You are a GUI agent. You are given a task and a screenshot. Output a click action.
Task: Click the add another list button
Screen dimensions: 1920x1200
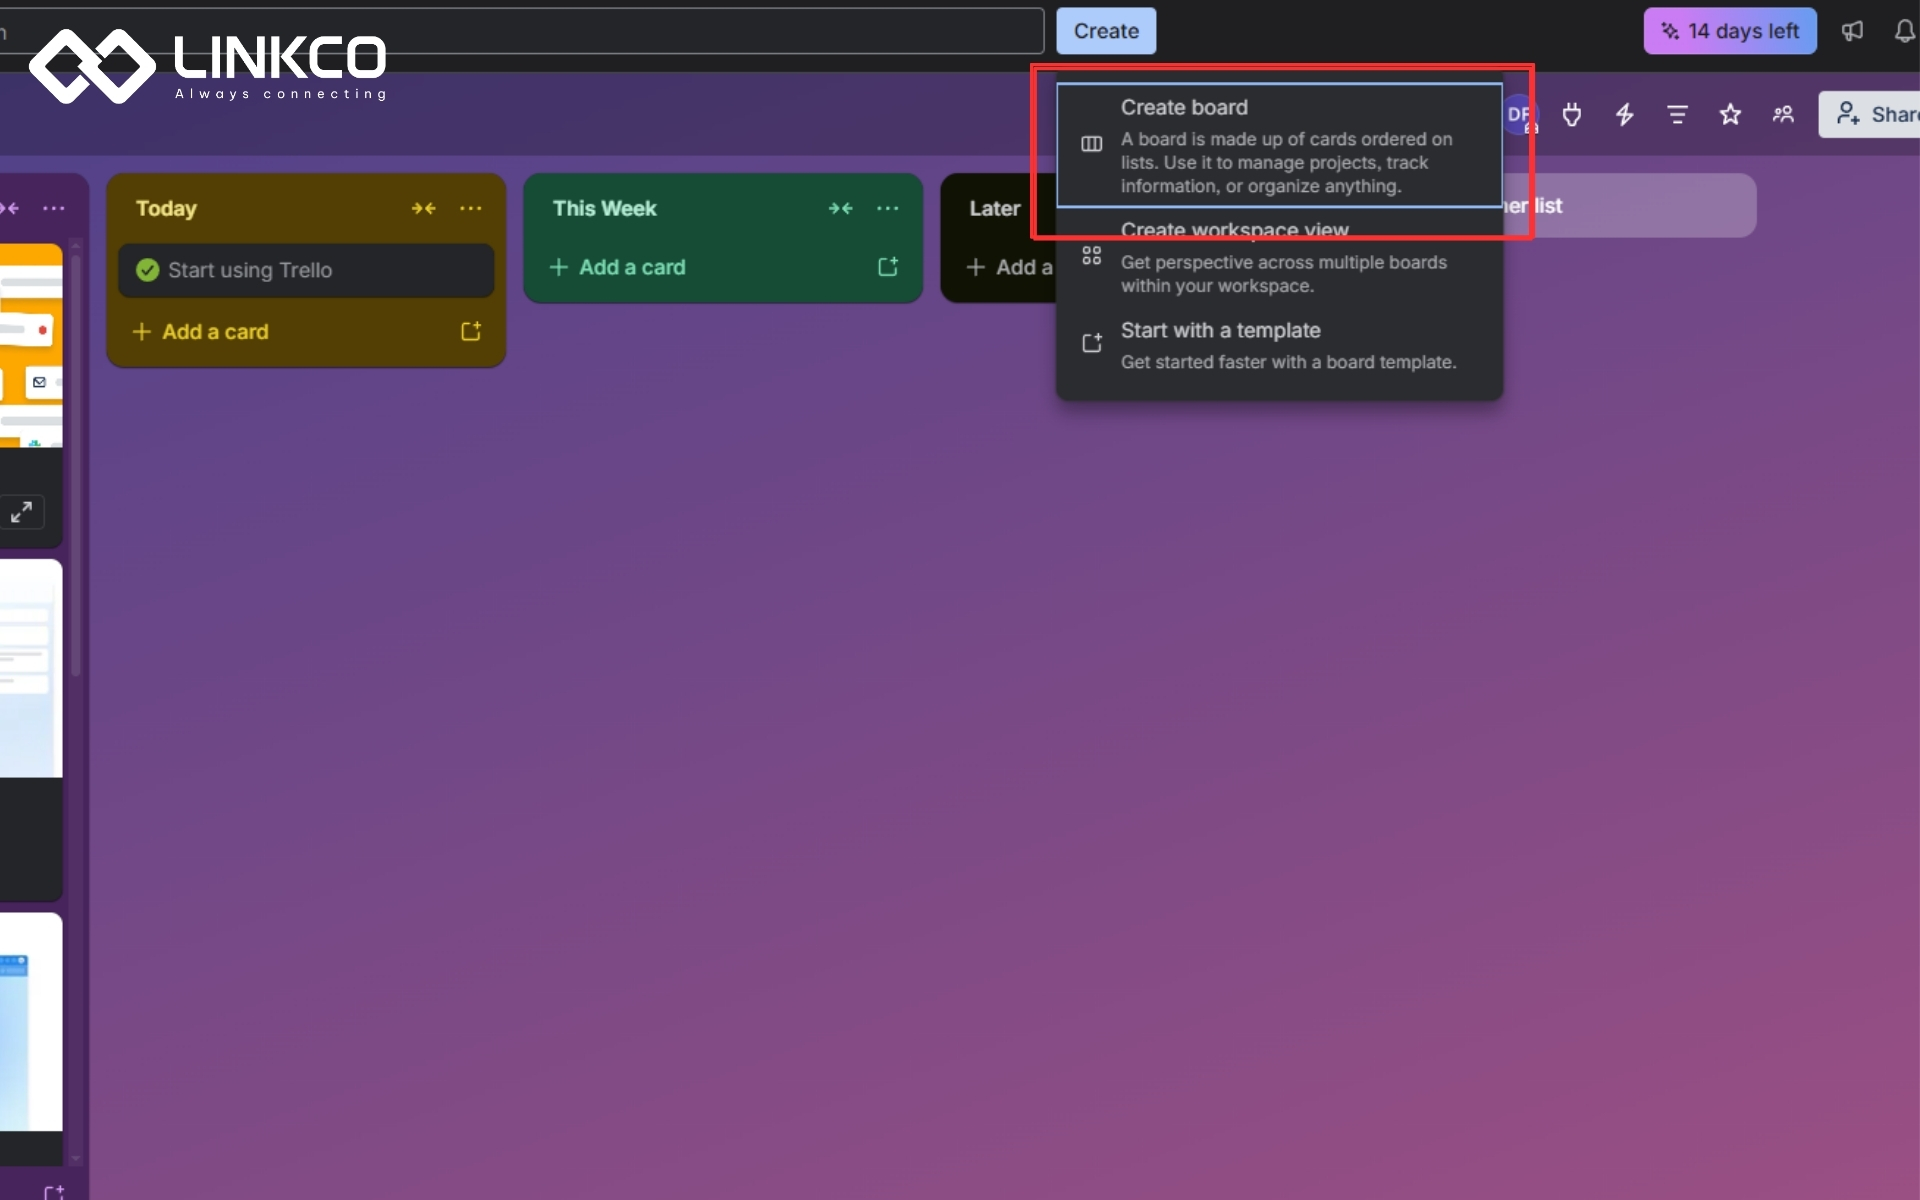point(1628,205)
